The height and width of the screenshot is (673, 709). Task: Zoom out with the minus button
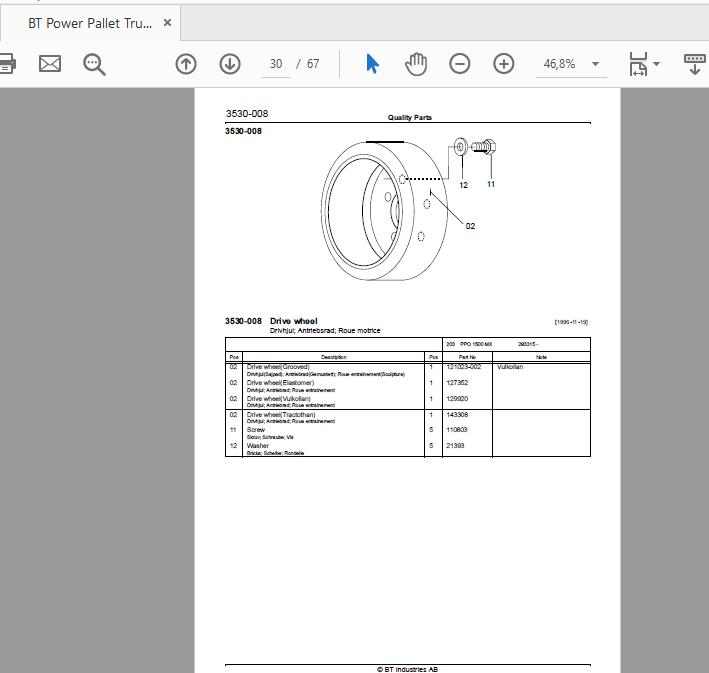coord(459,64)
